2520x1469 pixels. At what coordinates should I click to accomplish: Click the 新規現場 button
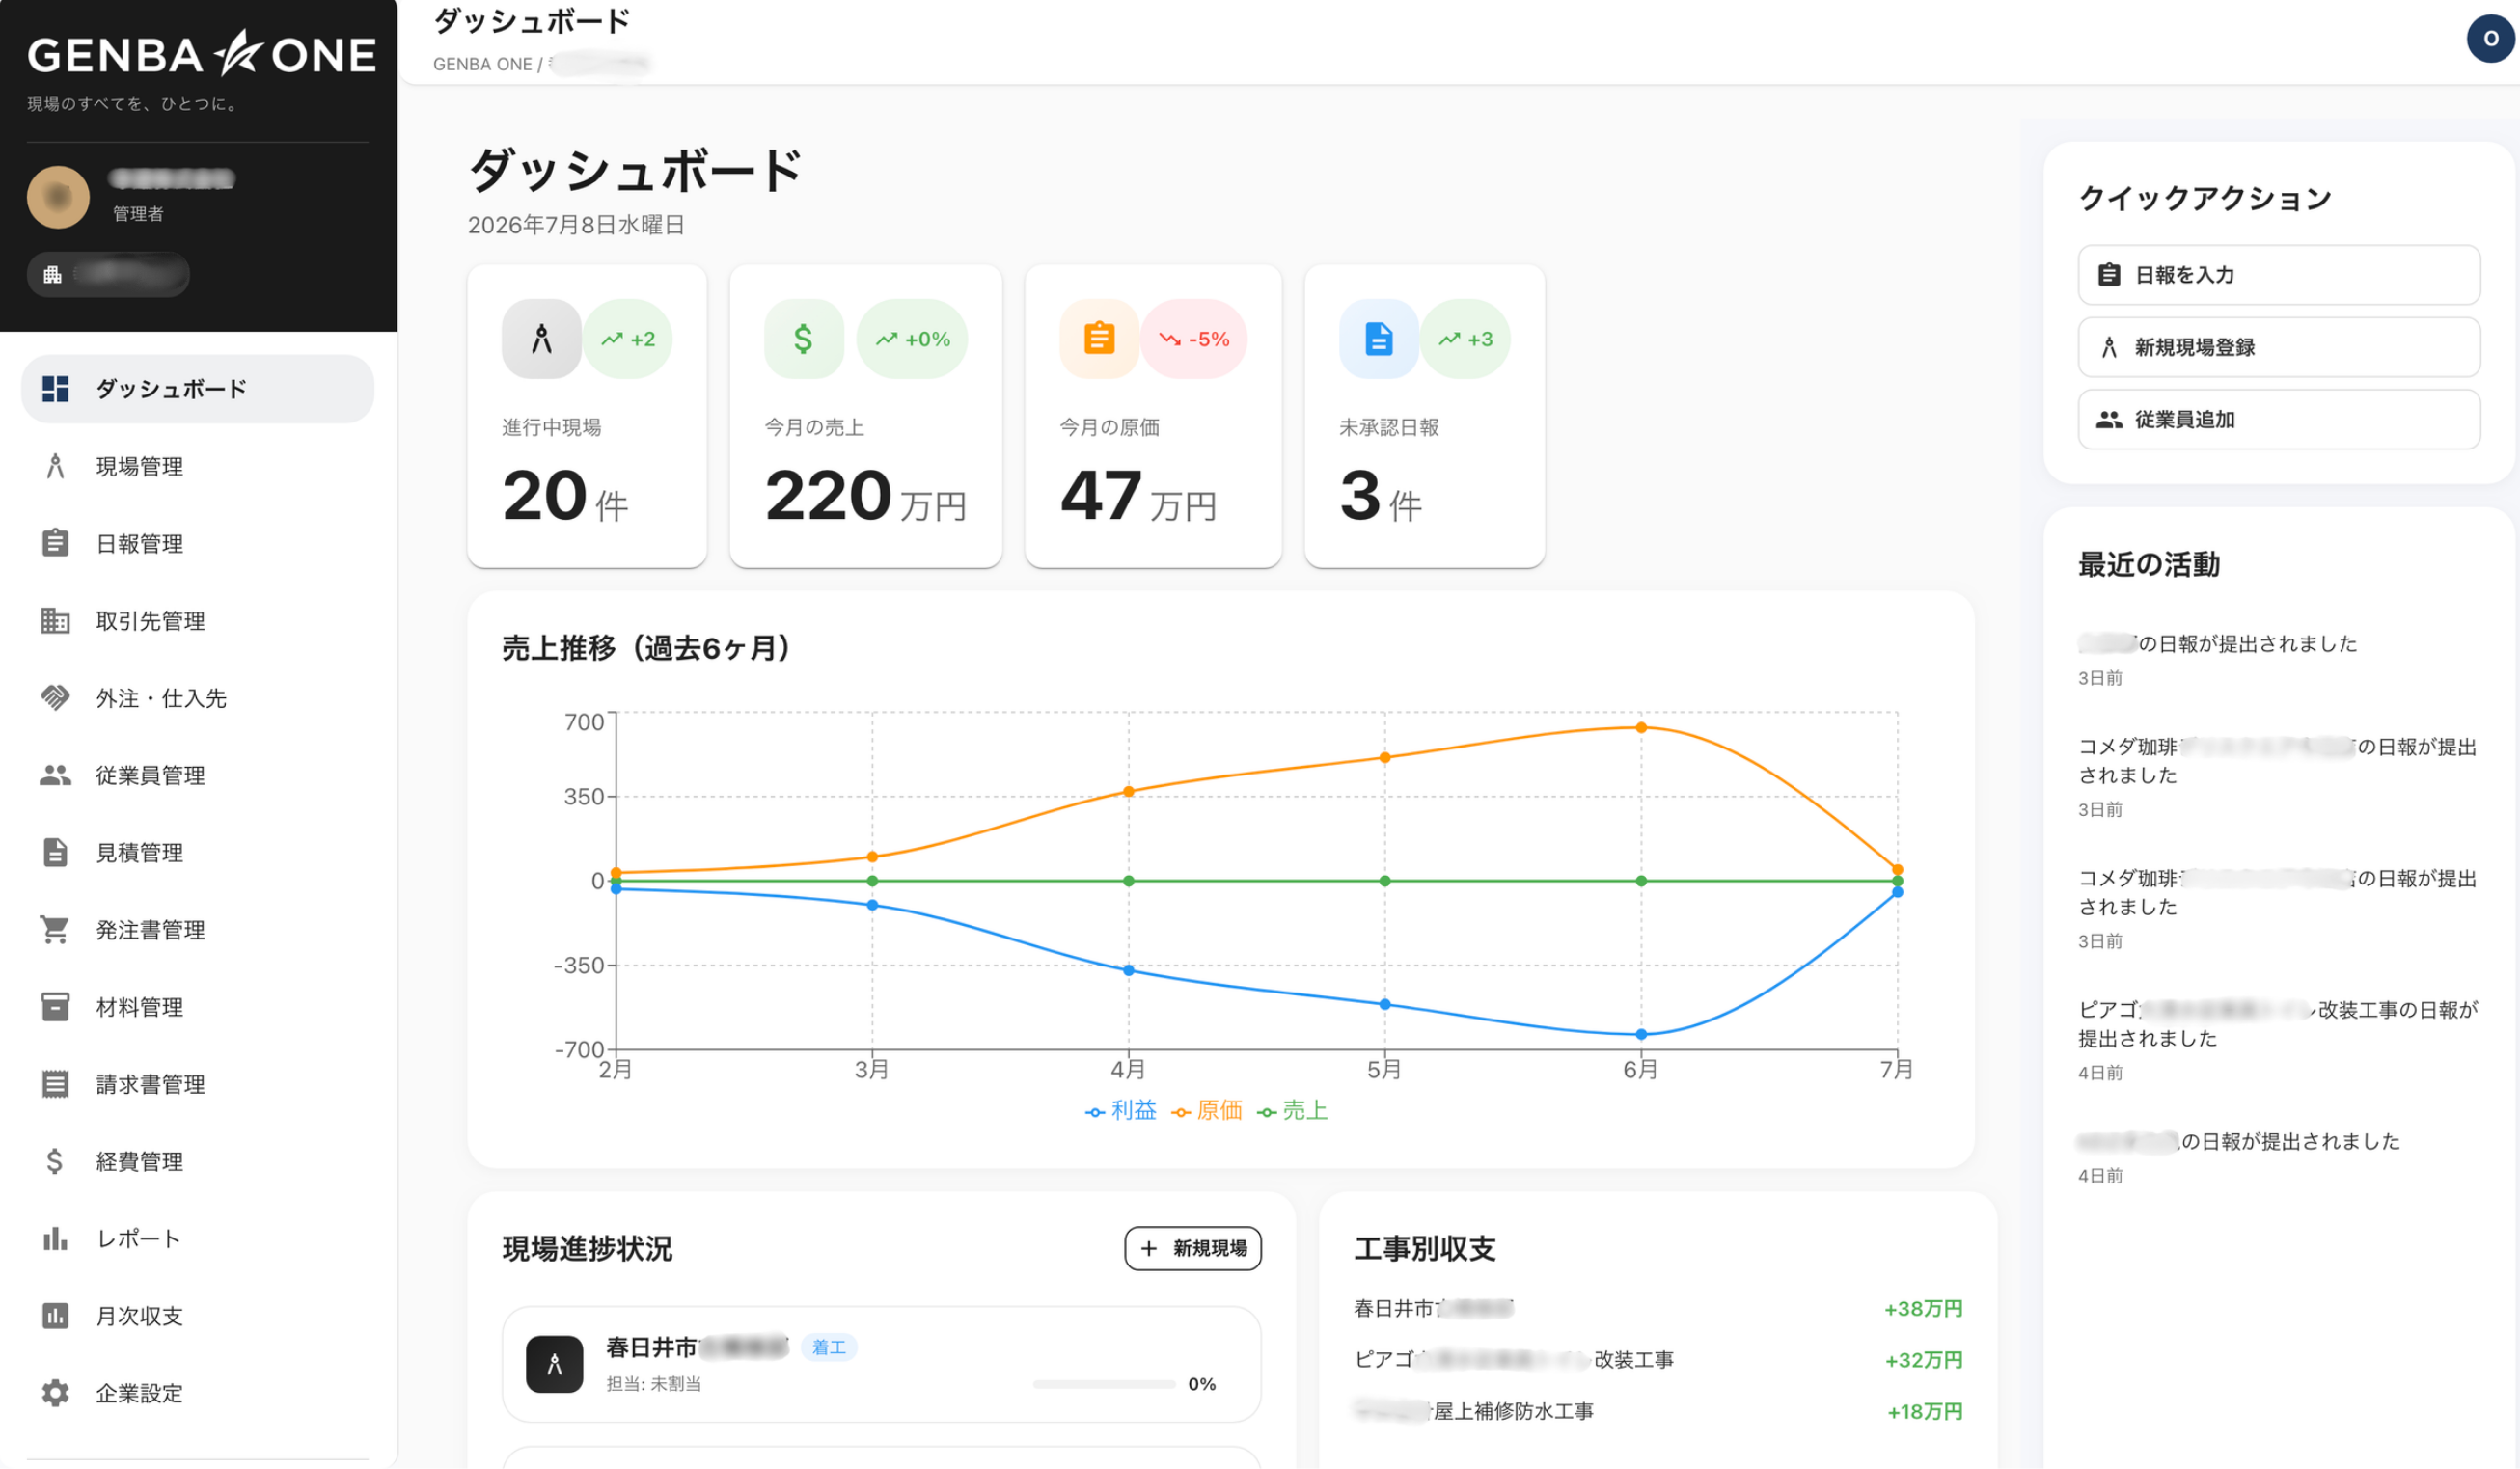click(x=1193, y=1248)
